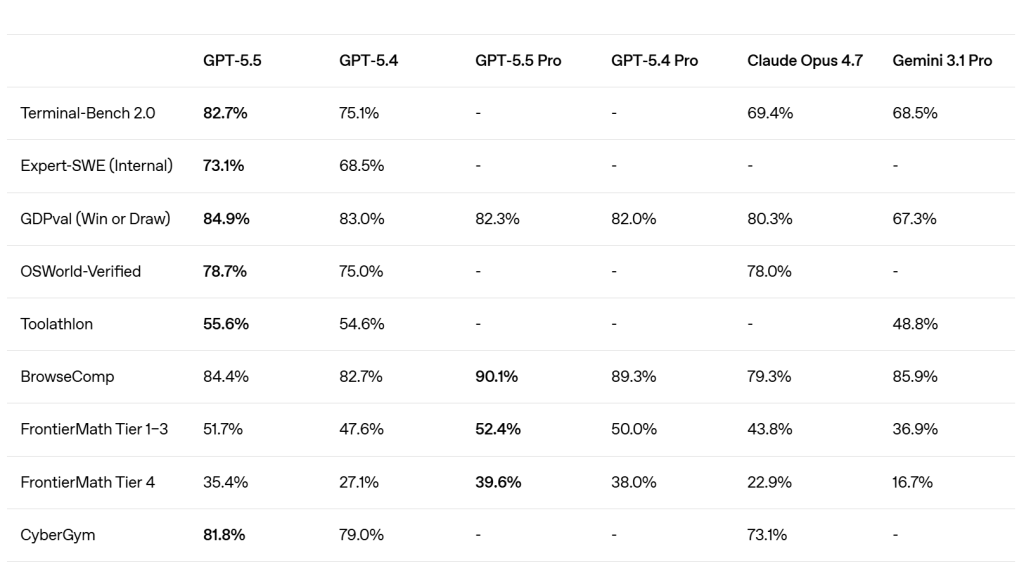
Task: Select the GPT-5.4 Pro column header
Action: [x=654, y=61]
